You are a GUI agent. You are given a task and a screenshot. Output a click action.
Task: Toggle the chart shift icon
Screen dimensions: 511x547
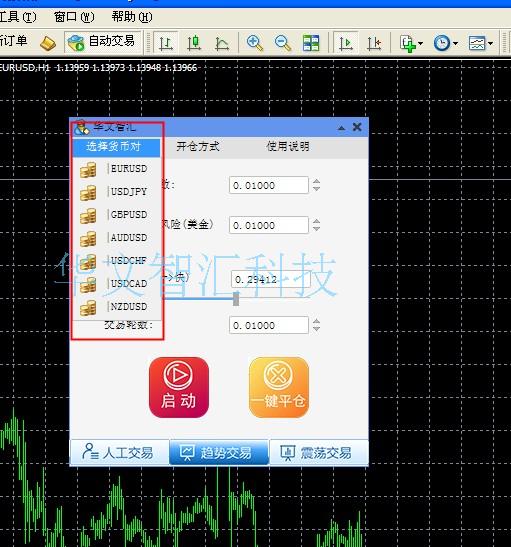pos(374,43)
